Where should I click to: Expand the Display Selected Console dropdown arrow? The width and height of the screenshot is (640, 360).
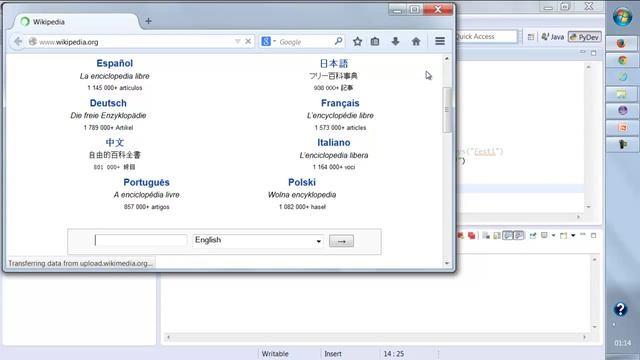553,236
